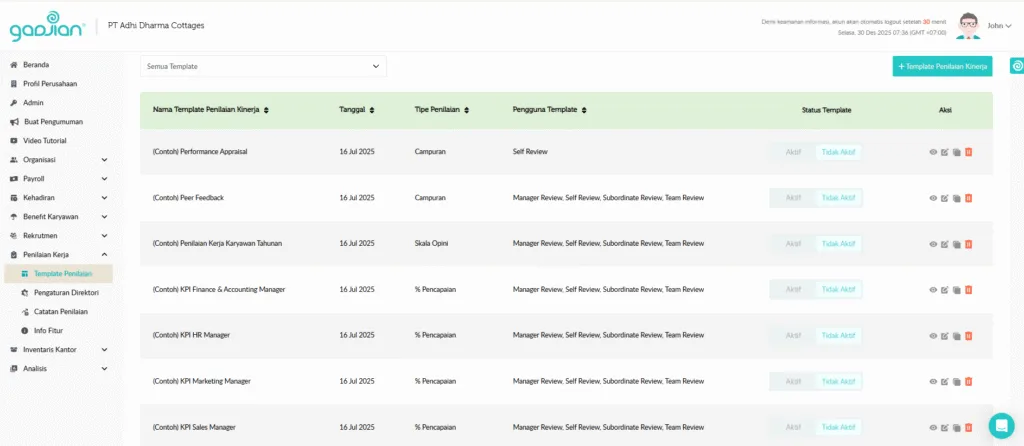This screenshot has width=1024, height=446.
Task: Set Performance Appraisal status to Aktif
Action: [792, 153]
